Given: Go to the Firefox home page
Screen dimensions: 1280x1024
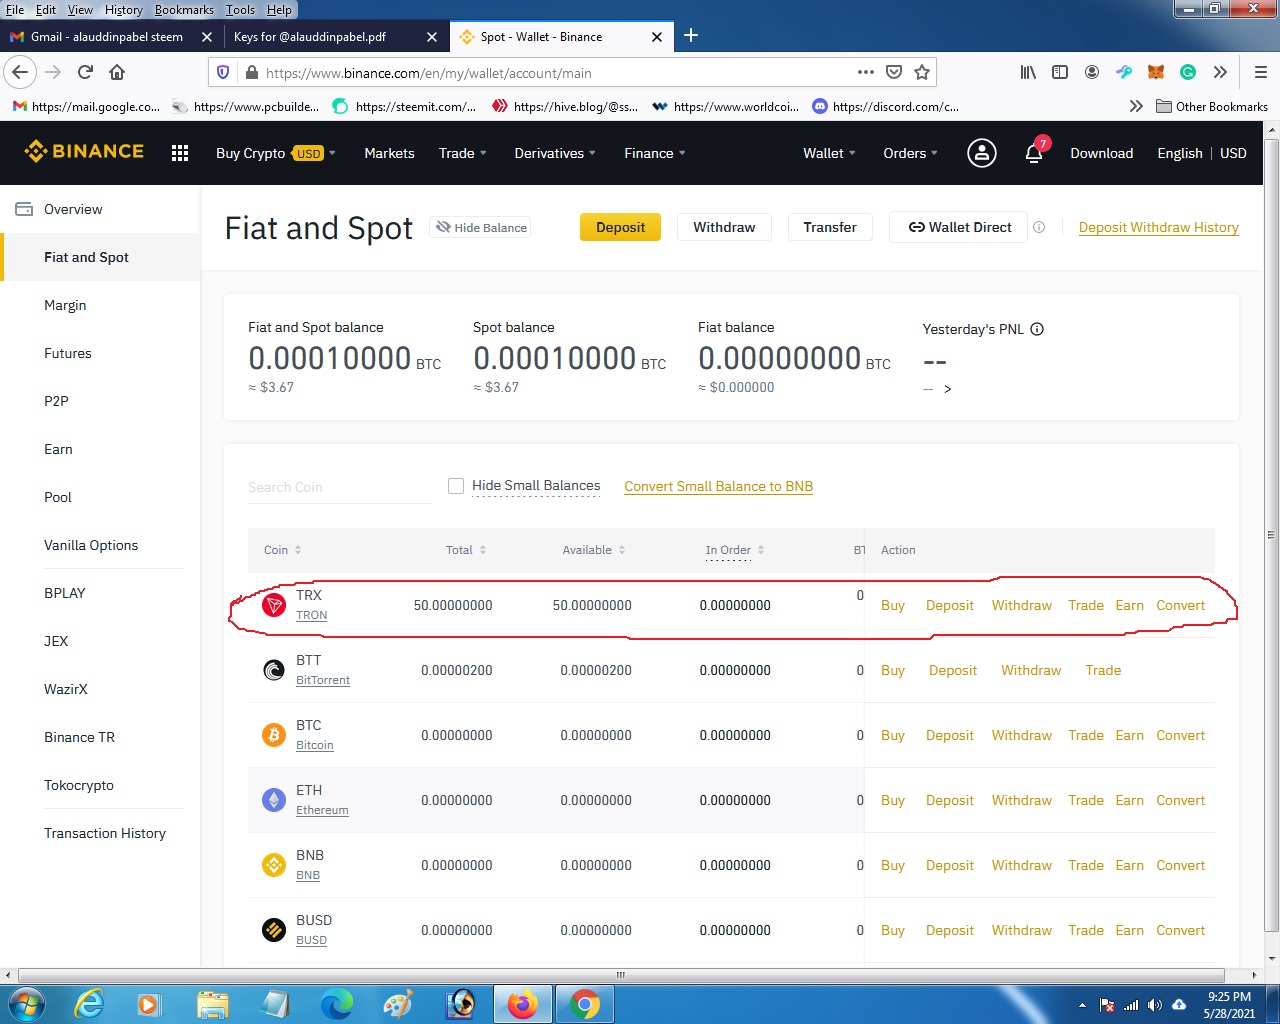Looking at the screenshot, I should coord(117,72).
